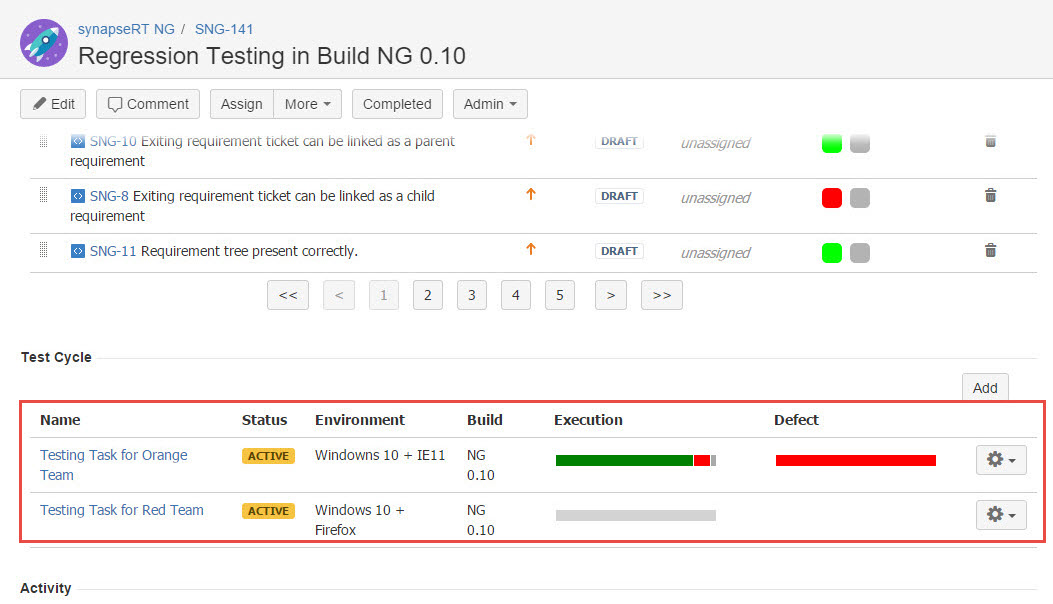The height and width of the screenshot is (604, 1053).
Task: Delete the SNG-11 test case row
Action: tap(990, 251)
